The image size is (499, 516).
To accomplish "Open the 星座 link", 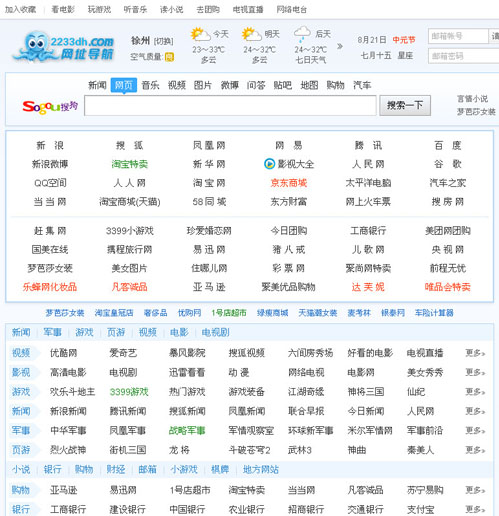I will click(405, 55).
